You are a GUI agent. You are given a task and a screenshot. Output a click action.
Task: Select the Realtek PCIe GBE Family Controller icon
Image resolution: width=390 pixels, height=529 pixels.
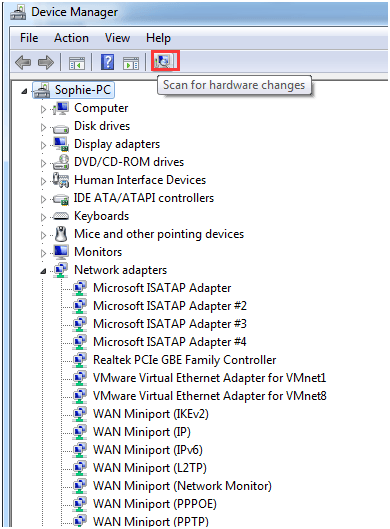click(80, 360)
